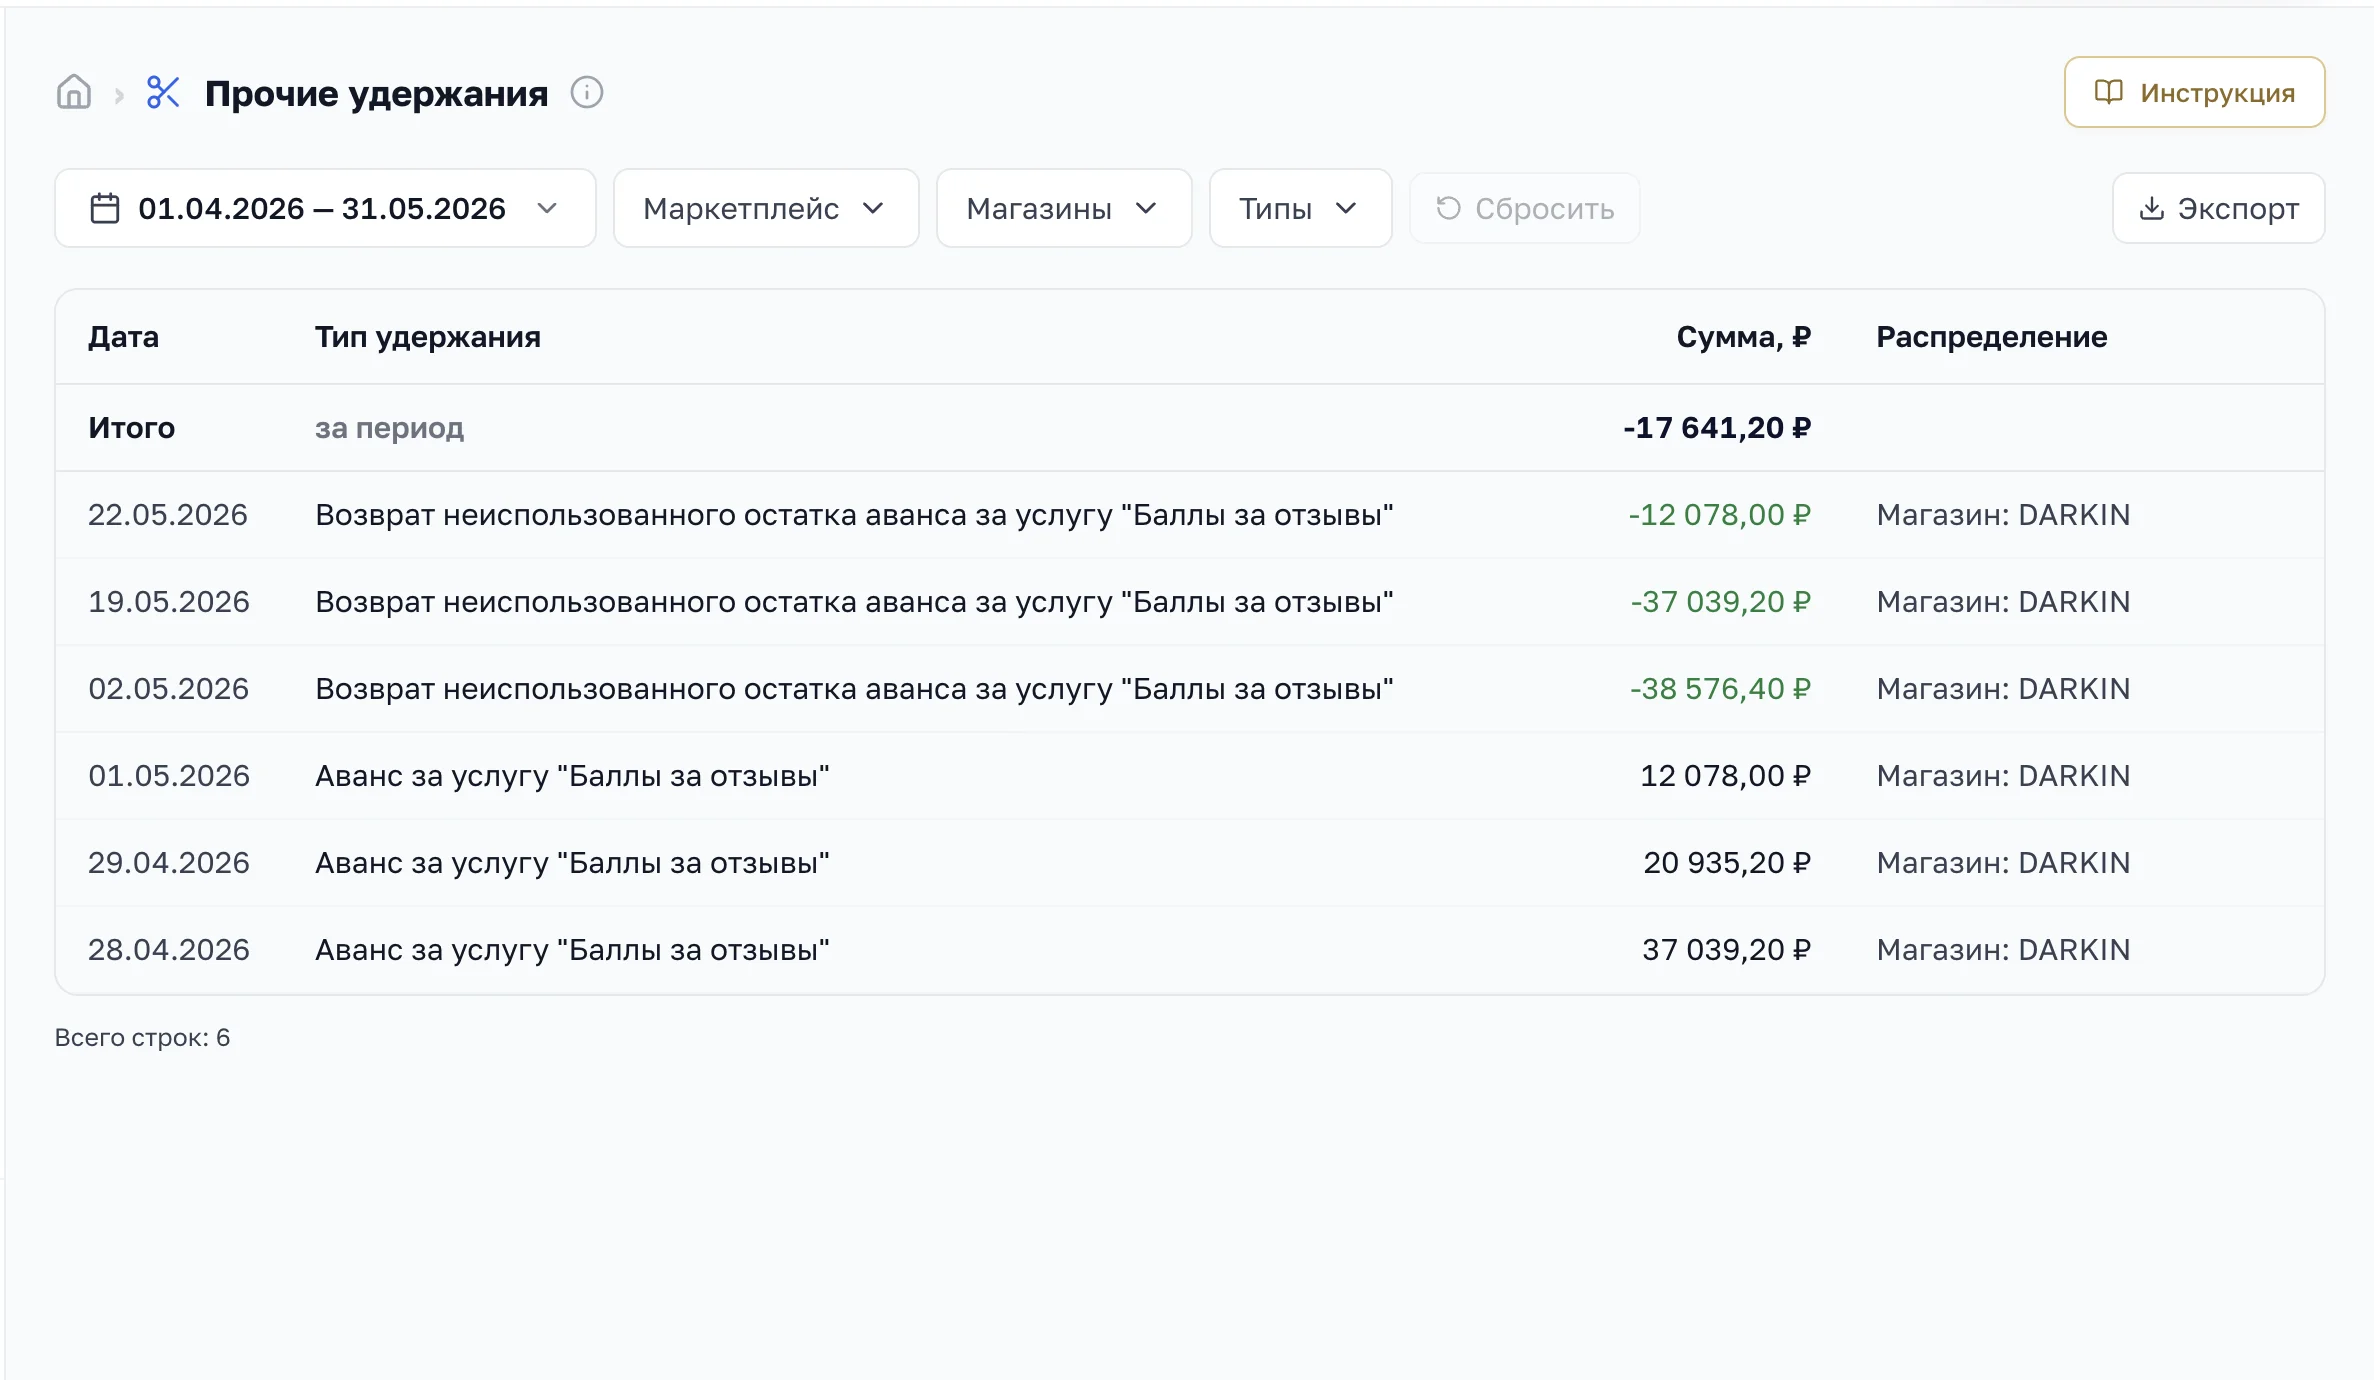Click the Аванс description in 28.04.2026 row
The height and width of the screenshot is (1380, 2374).
tap(572, 950)
